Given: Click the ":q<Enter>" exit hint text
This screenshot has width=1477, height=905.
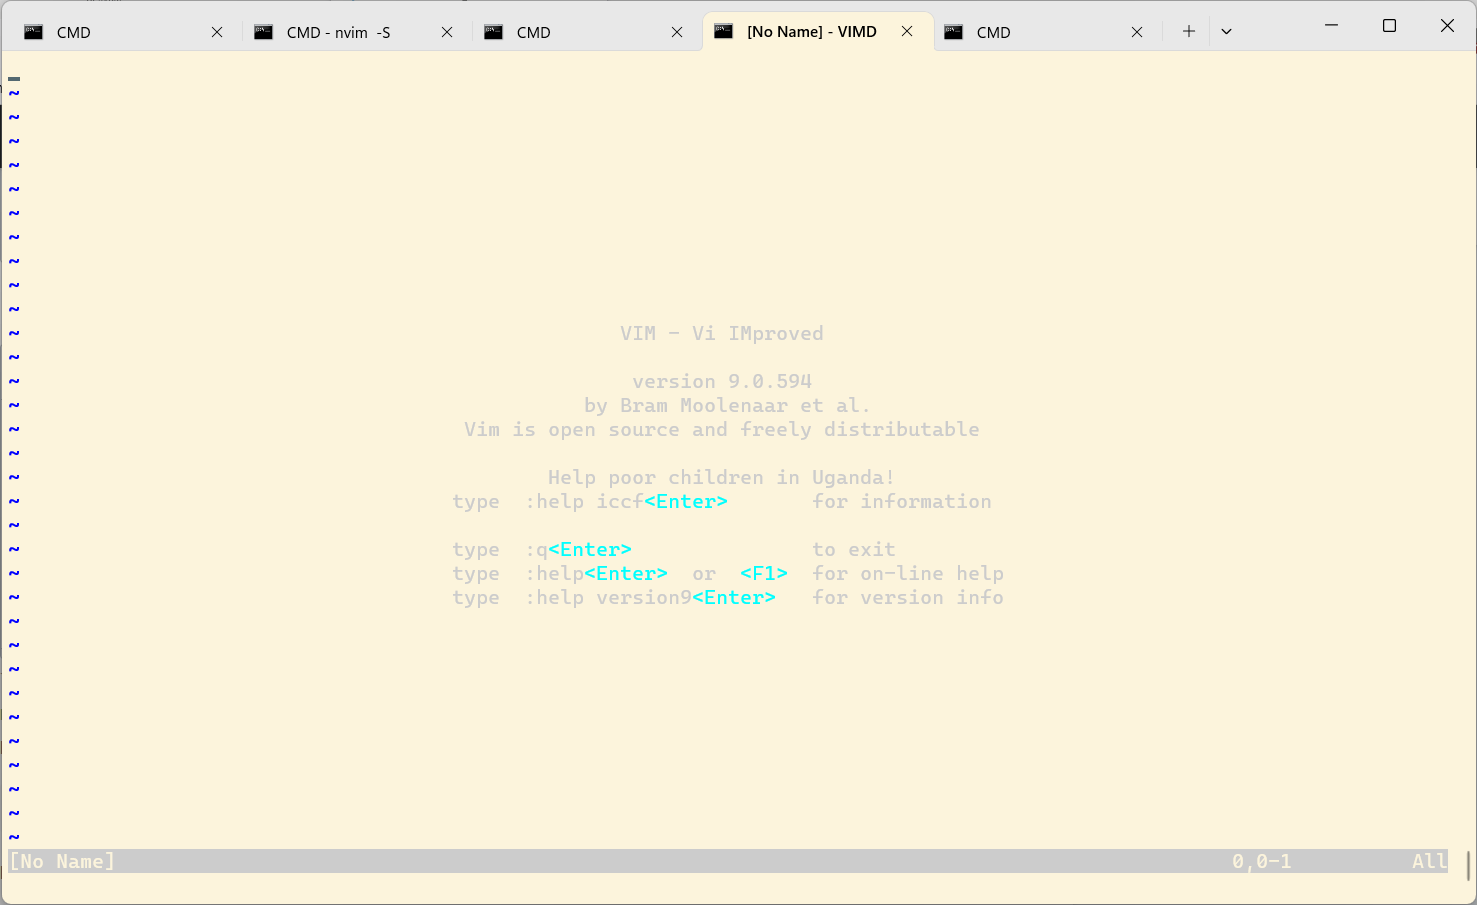Looking at the screenshot, I should (580, 549).
